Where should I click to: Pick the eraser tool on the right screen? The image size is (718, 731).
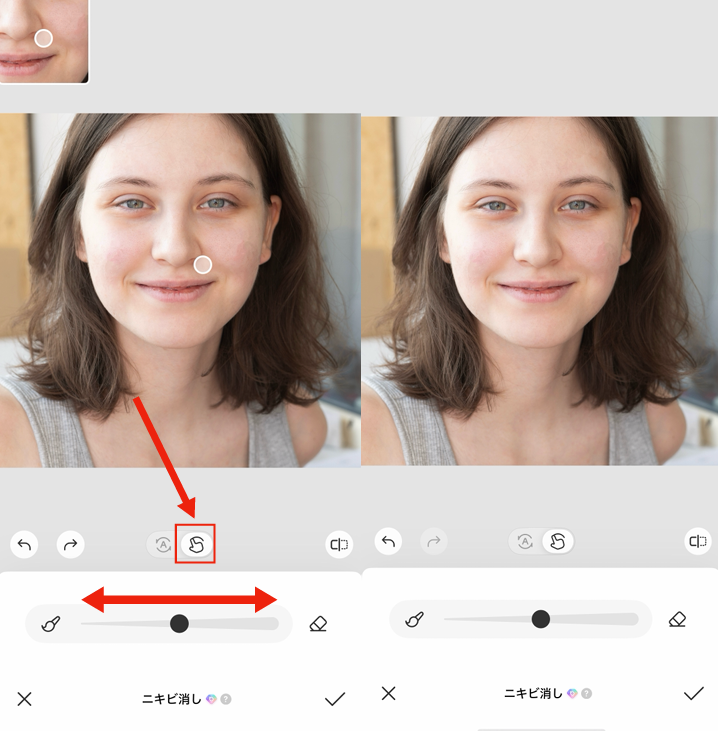point(677,620)
